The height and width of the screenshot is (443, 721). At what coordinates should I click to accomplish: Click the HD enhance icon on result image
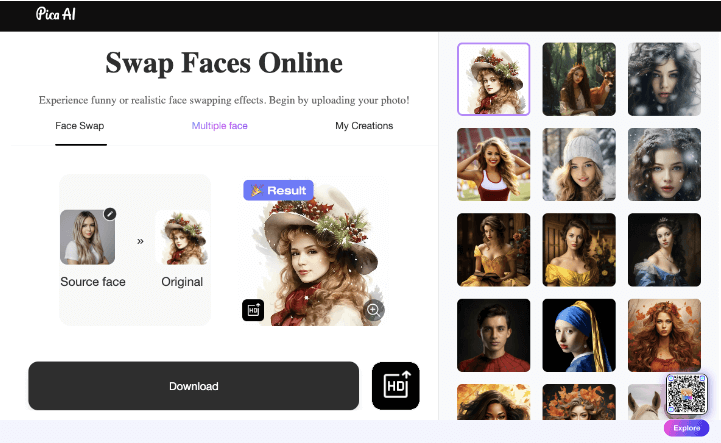(x=253, y=310)
